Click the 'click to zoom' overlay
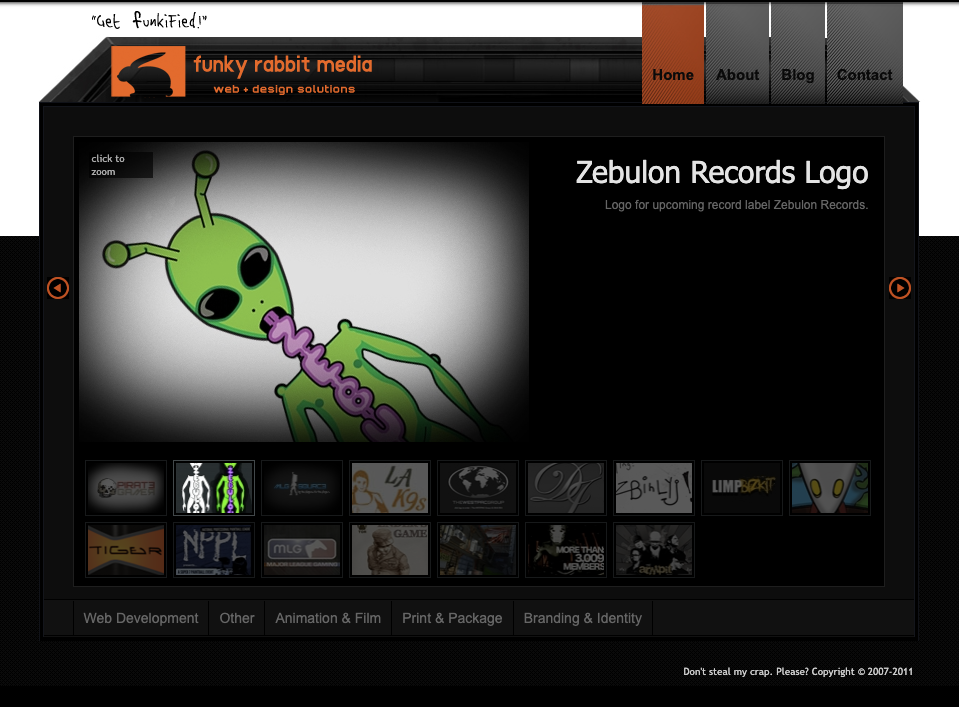 point(118,164)
